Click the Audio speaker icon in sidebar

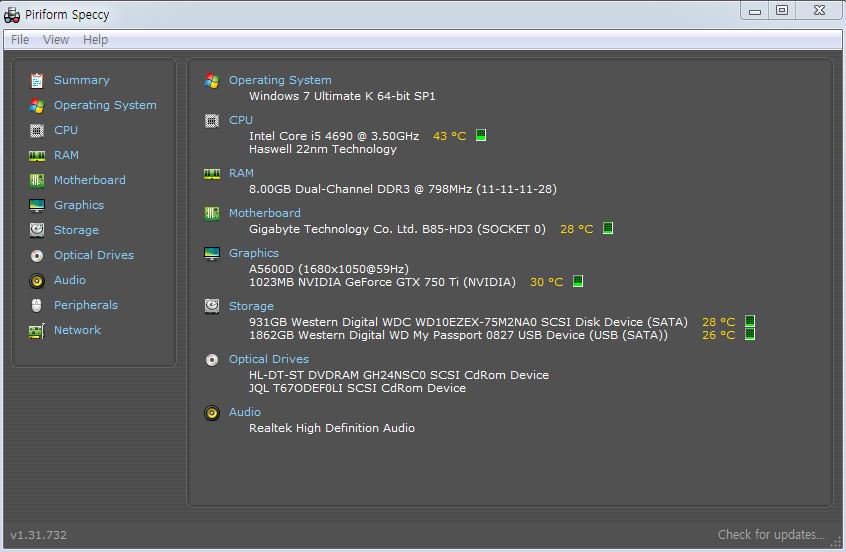tap(37, 281)
